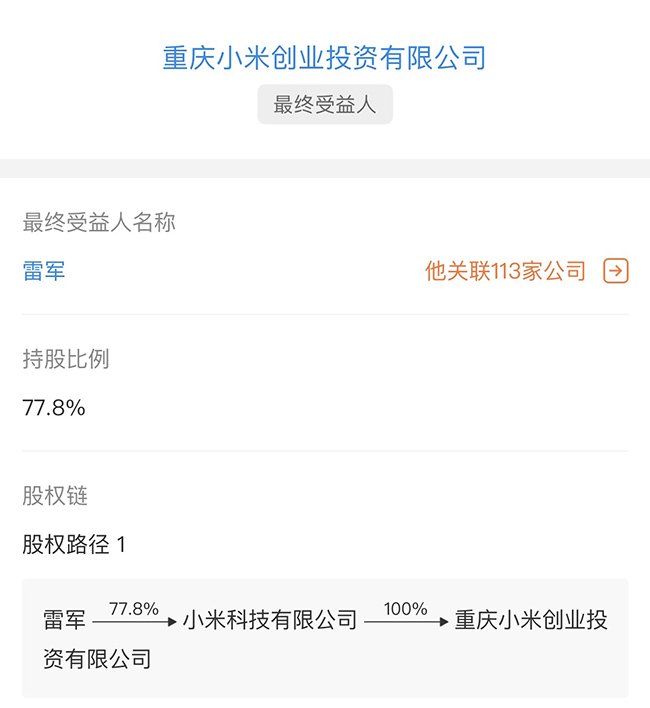Open the company title 重庆小米创业投资有限公司 at top

coord(324,57)
